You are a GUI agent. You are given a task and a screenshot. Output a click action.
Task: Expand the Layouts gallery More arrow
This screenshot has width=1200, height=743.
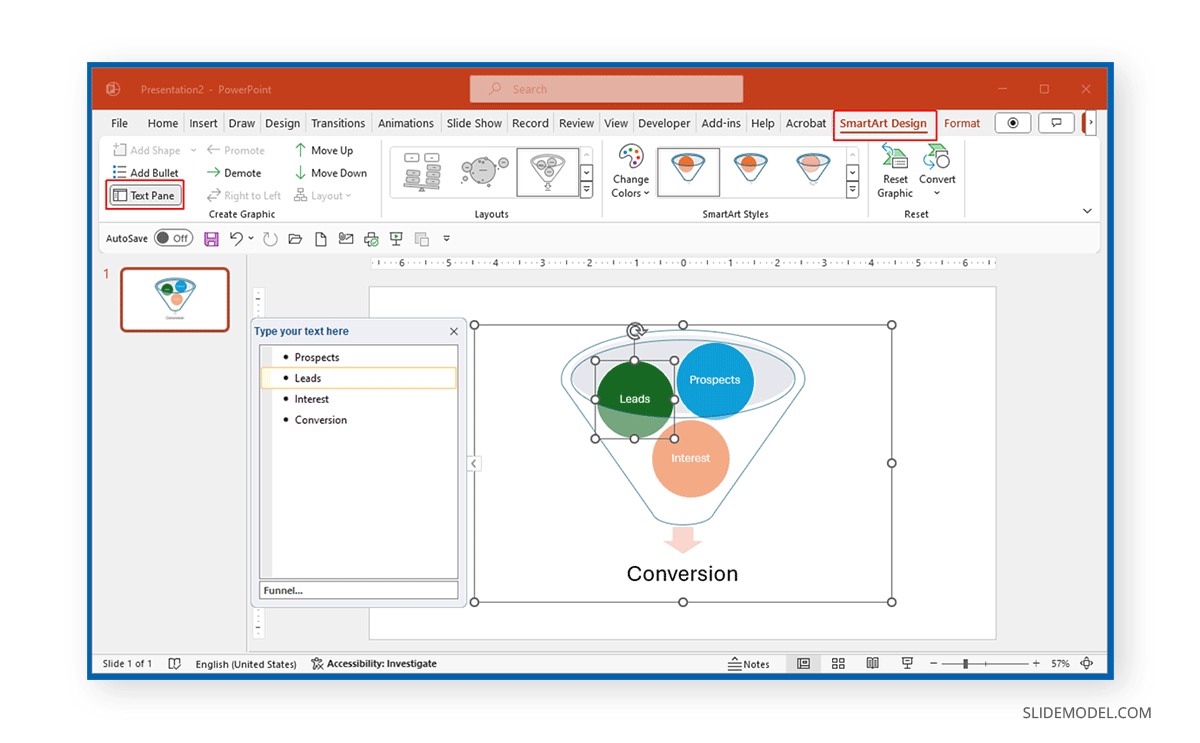point(587,190)
